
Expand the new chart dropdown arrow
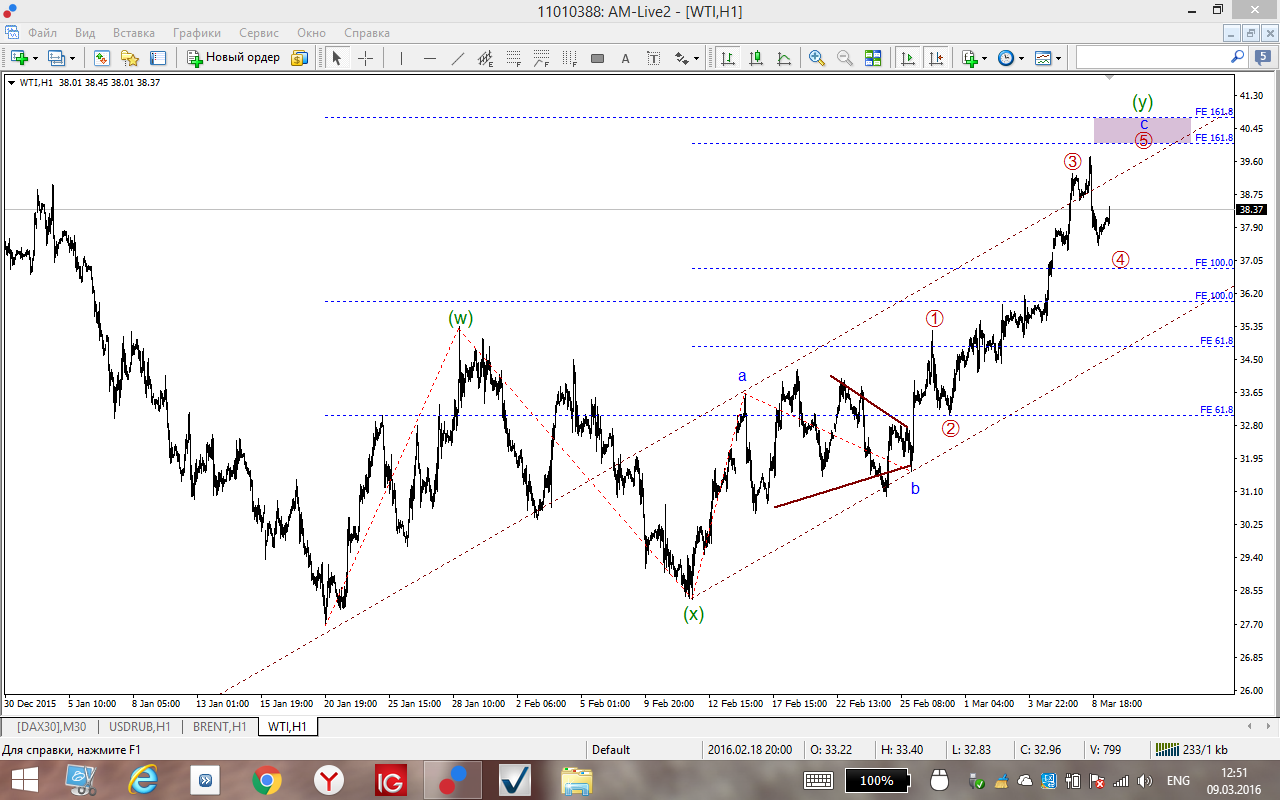click(x=35, y=58)
